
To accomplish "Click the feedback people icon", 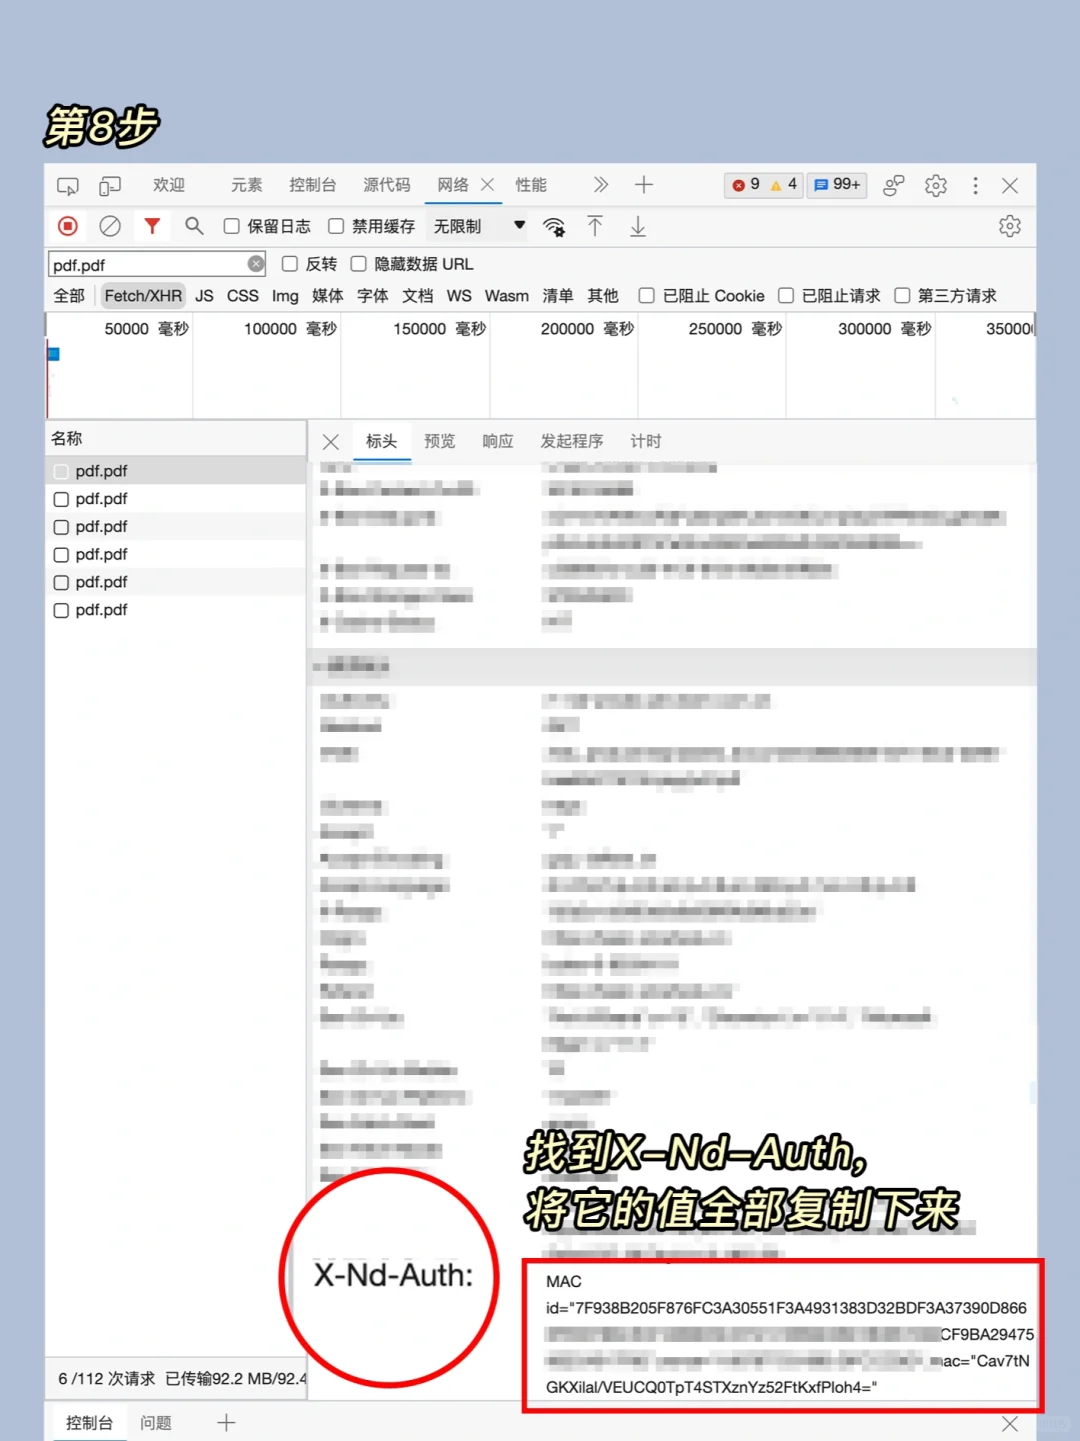I will click(x=894, y=185).
